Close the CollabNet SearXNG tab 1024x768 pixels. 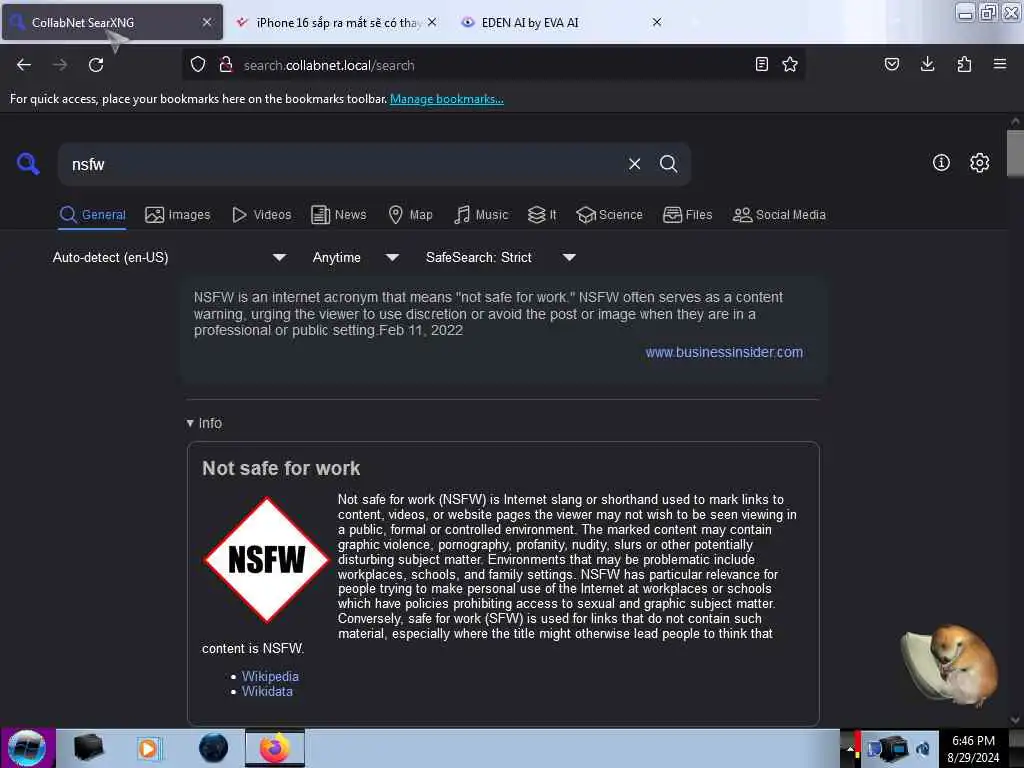tap(206, 22)
